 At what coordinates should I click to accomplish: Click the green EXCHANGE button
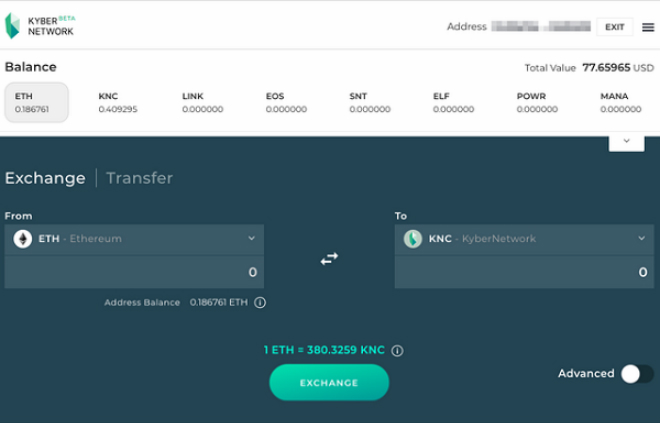click(x=329, y=382)
